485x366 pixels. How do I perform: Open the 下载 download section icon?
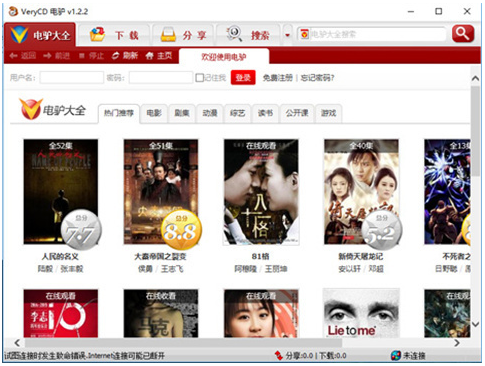(x=97, y=35)
